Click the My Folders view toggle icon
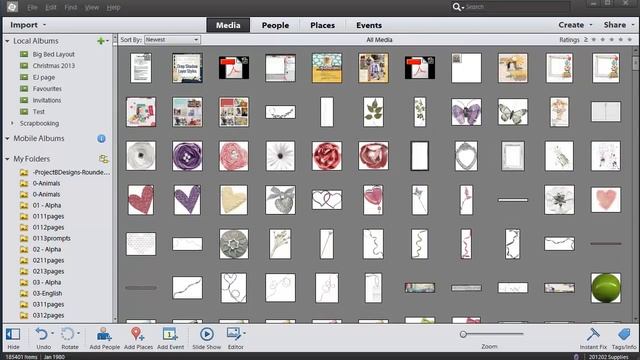The width and height of the screenshot is (640, 360). click(x=104, y=159)
